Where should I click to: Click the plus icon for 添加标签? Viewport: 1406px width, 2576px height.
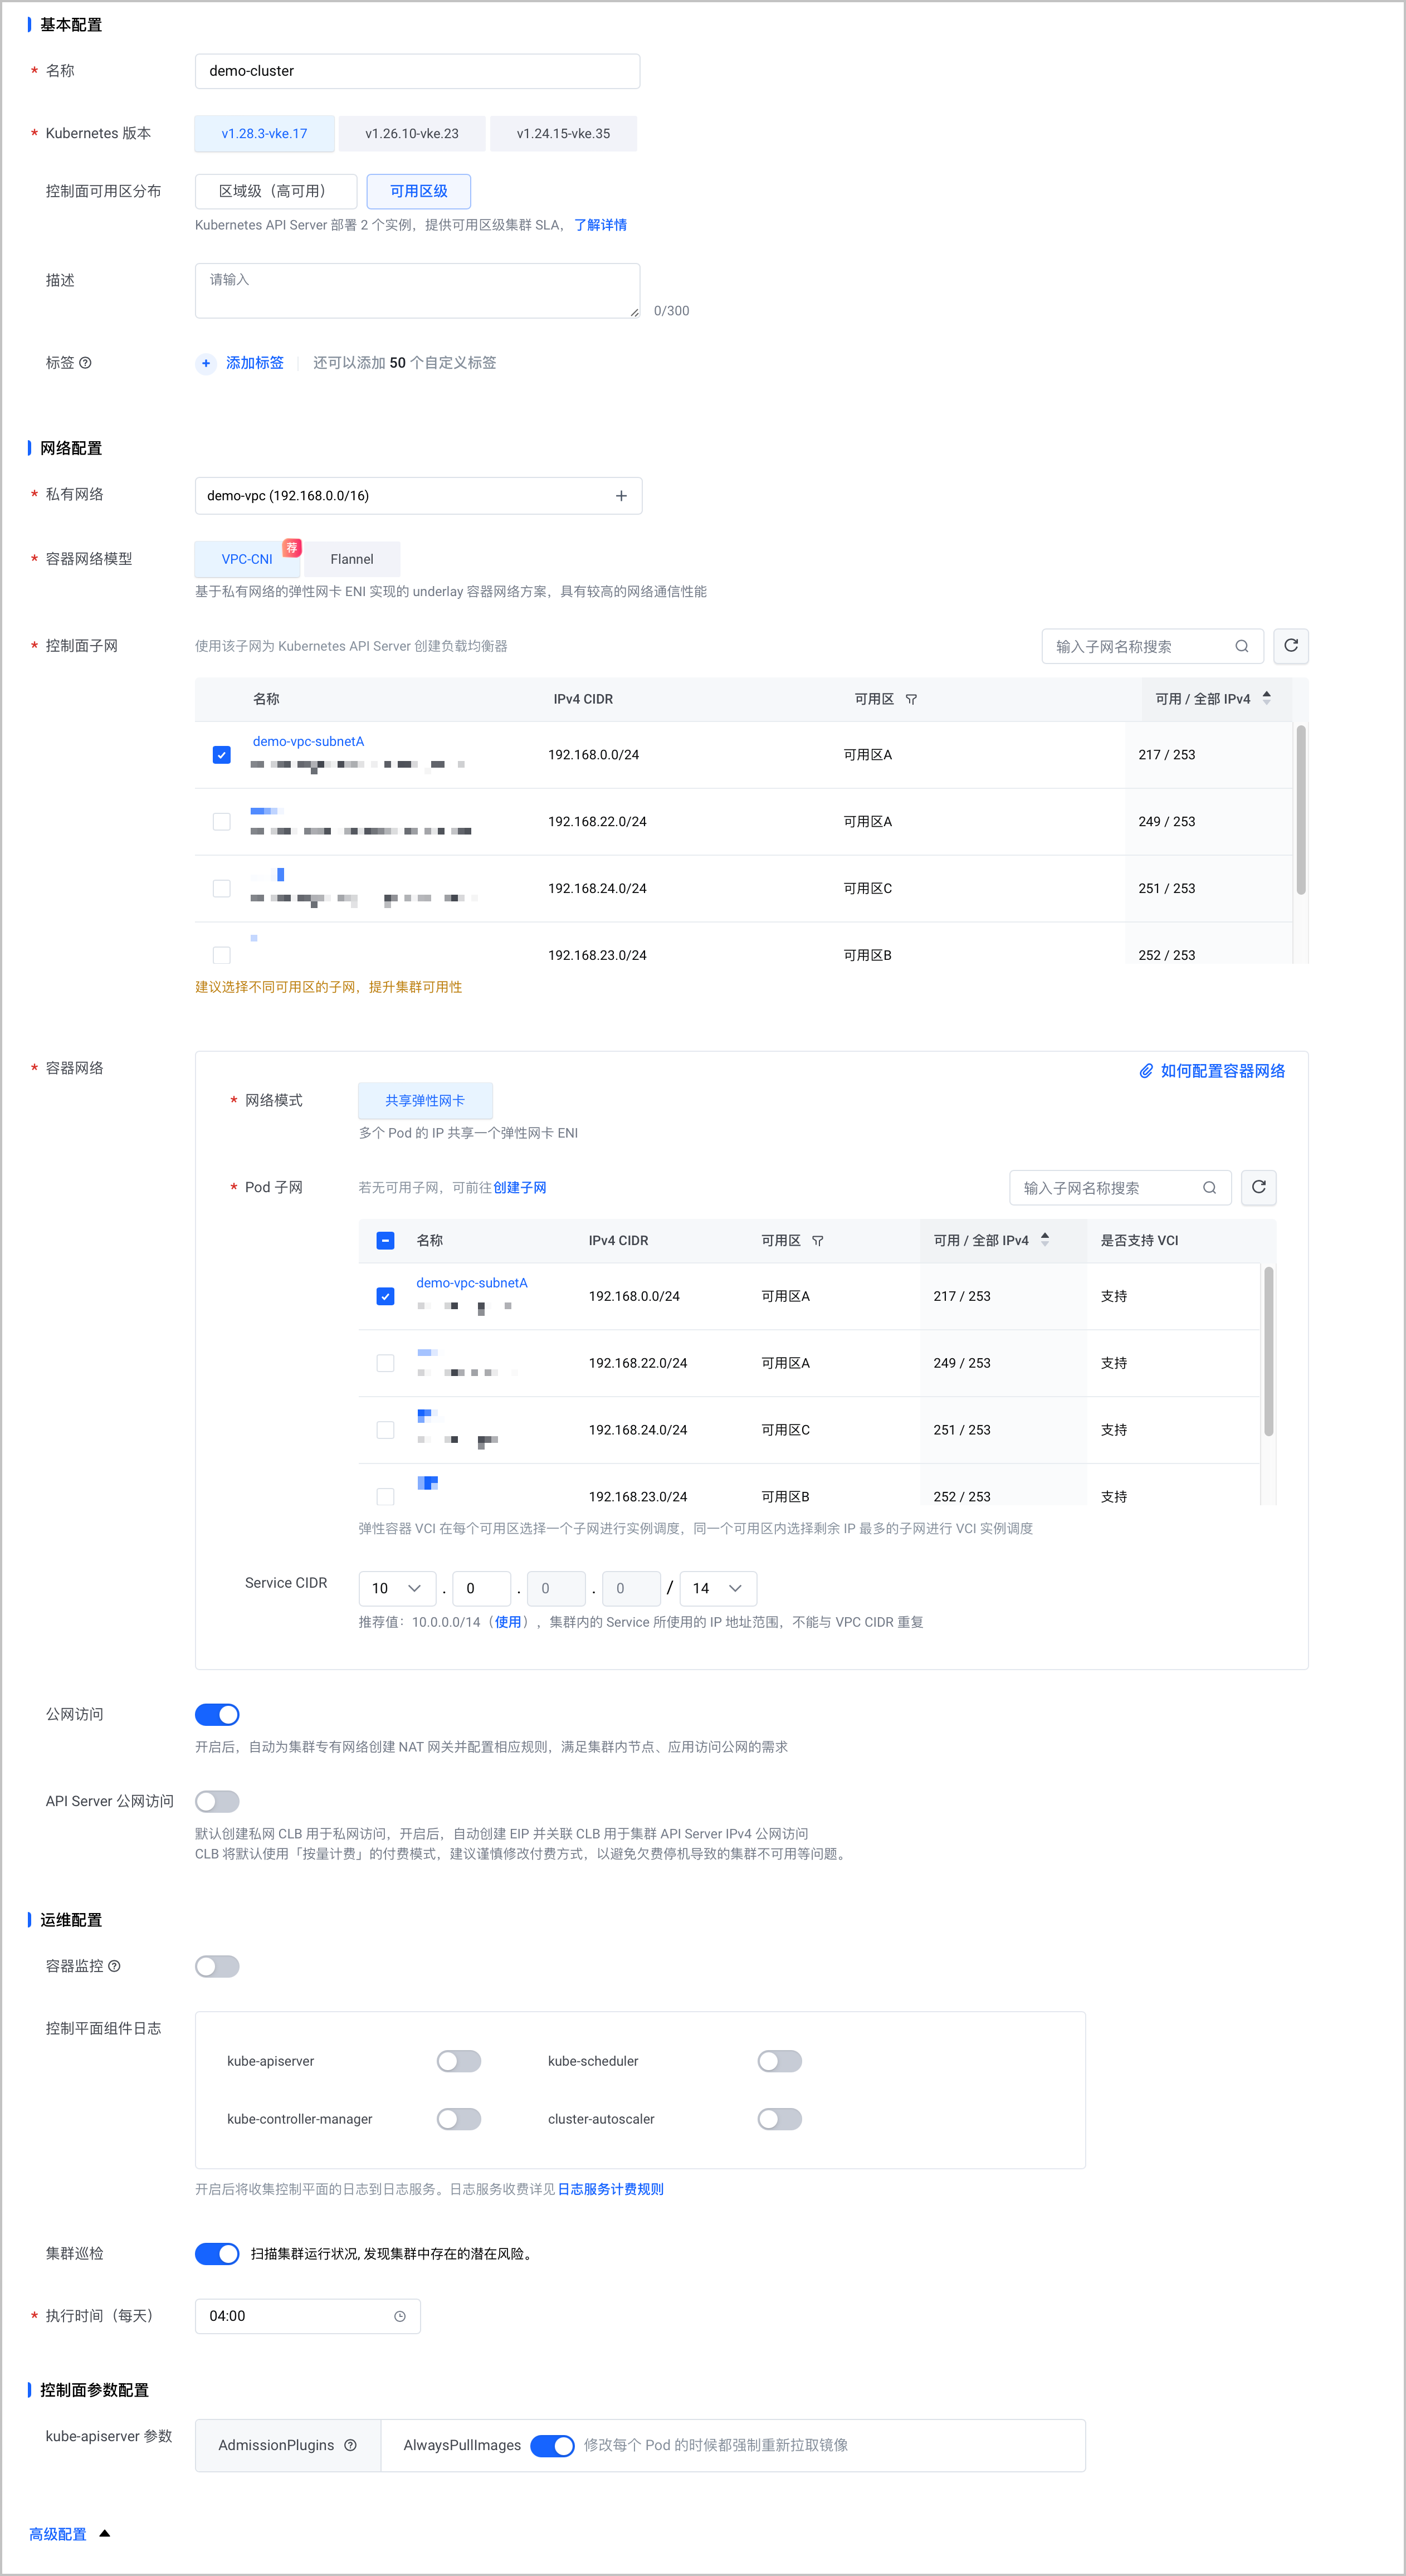point(206,363)
